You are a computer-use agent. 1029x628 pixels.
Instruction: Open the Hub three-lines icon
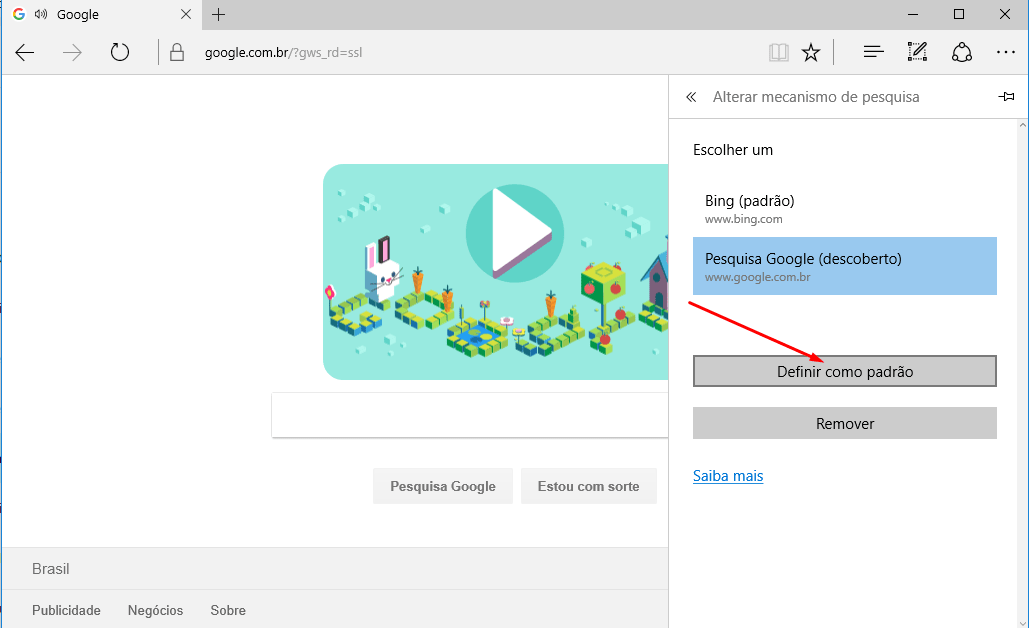873,52
